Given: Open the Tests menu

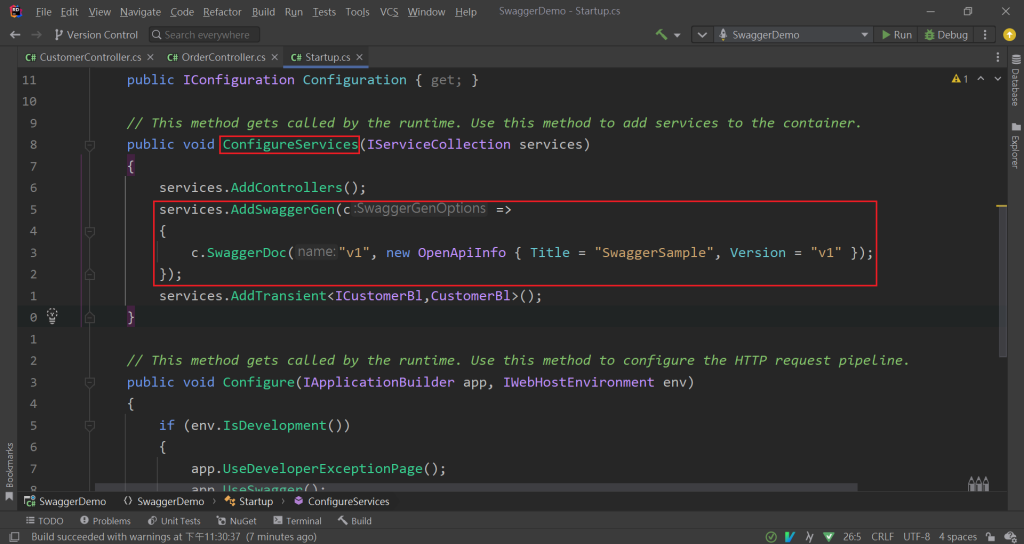Looking at the screenshot, I should [324, 12].
